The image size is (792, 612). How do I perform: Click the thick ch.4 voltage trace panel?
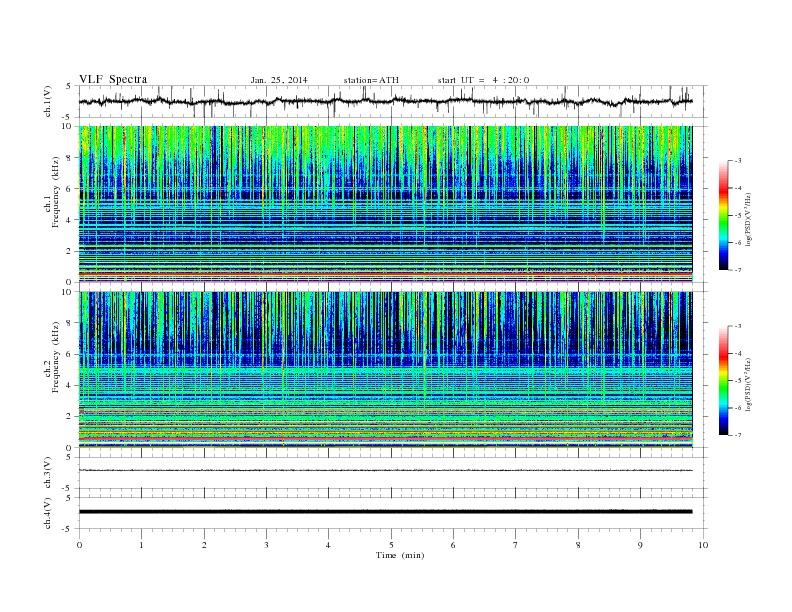coord(393,513)
